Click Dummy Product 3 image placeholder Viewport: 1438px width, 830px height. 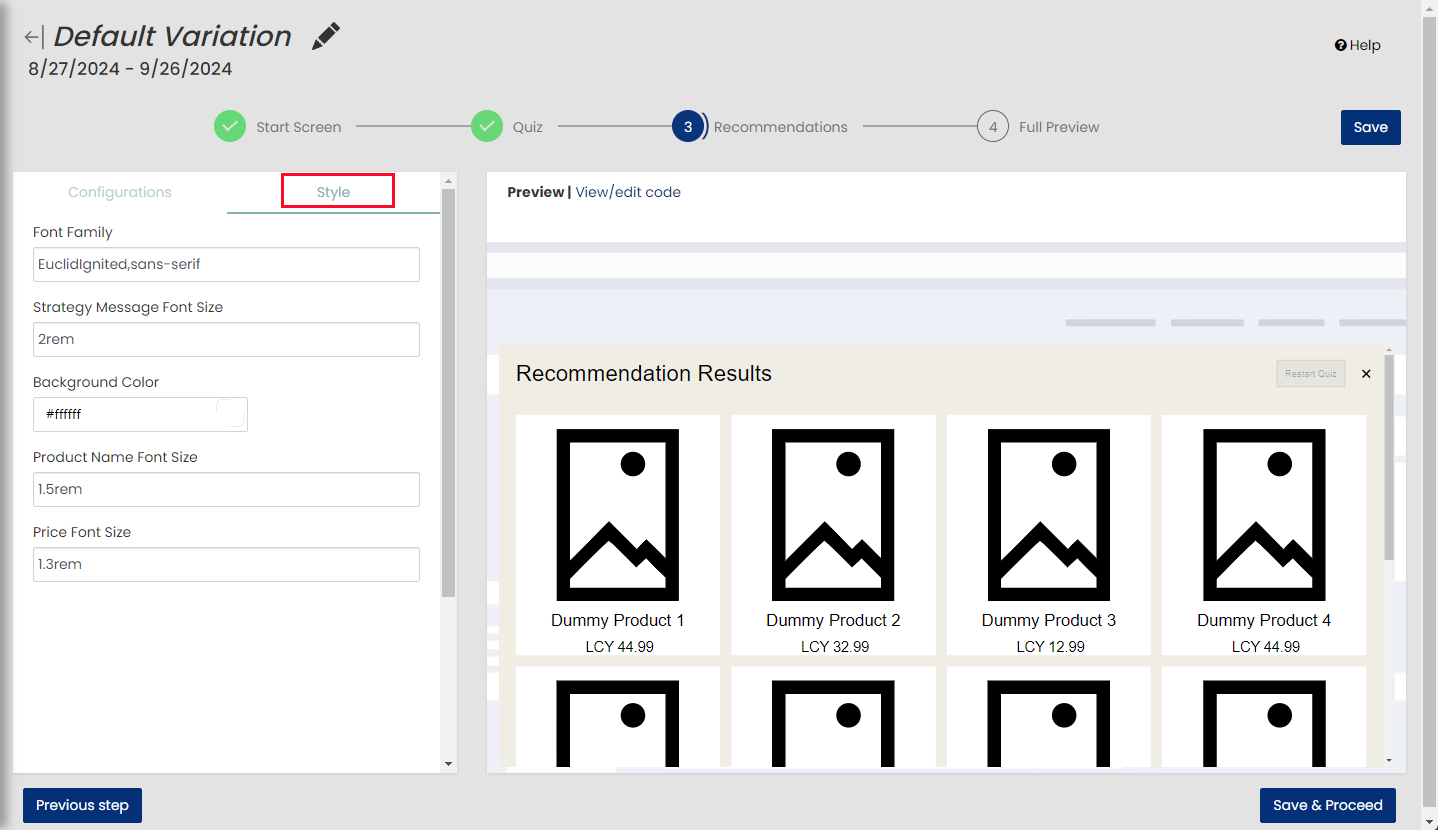1049,515
